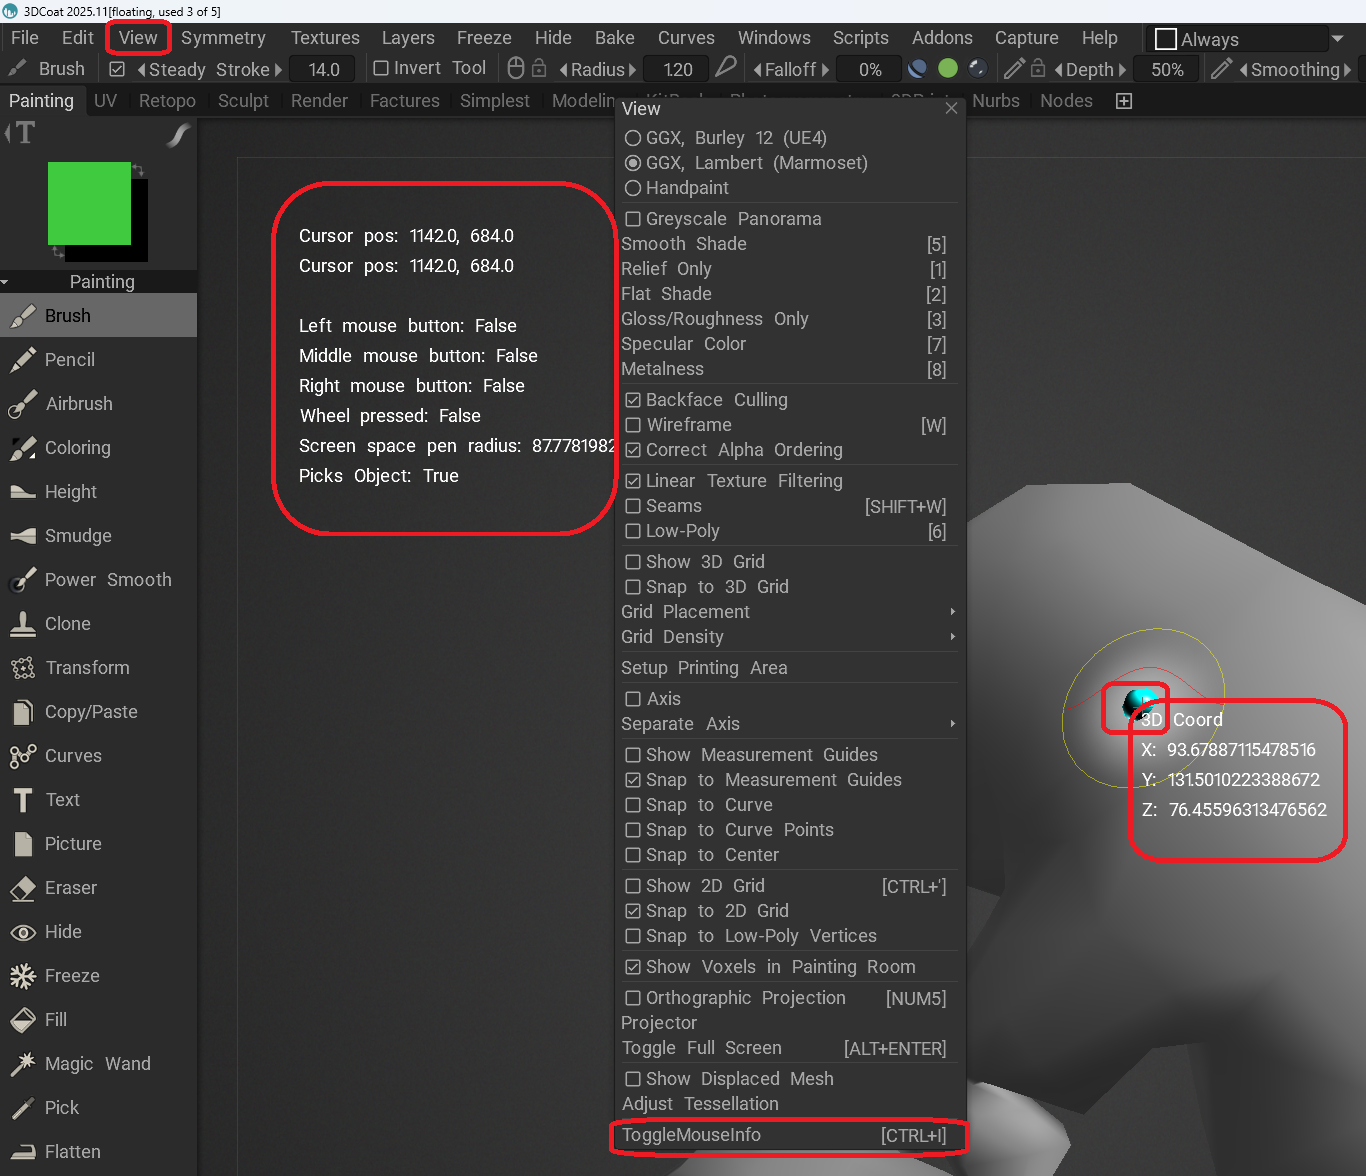1366x1176 pixels.
Task: Toggle Backface Culling off
Action: pos(633,400)
